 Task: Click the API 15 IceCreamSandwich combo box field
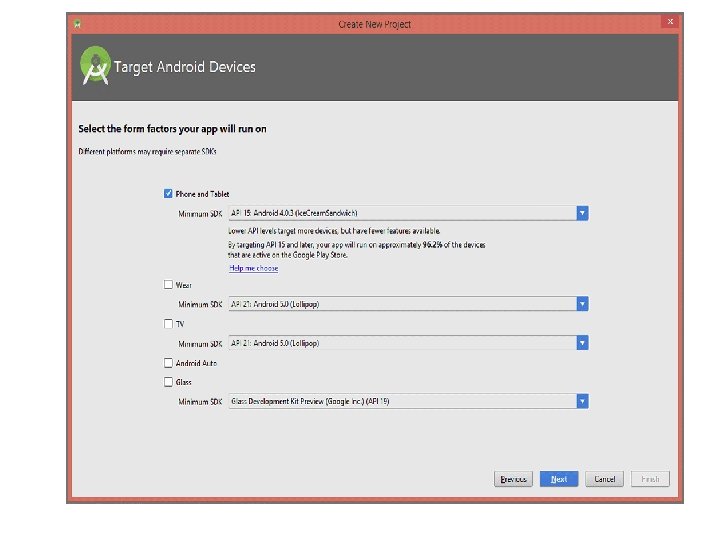(408, 213)
